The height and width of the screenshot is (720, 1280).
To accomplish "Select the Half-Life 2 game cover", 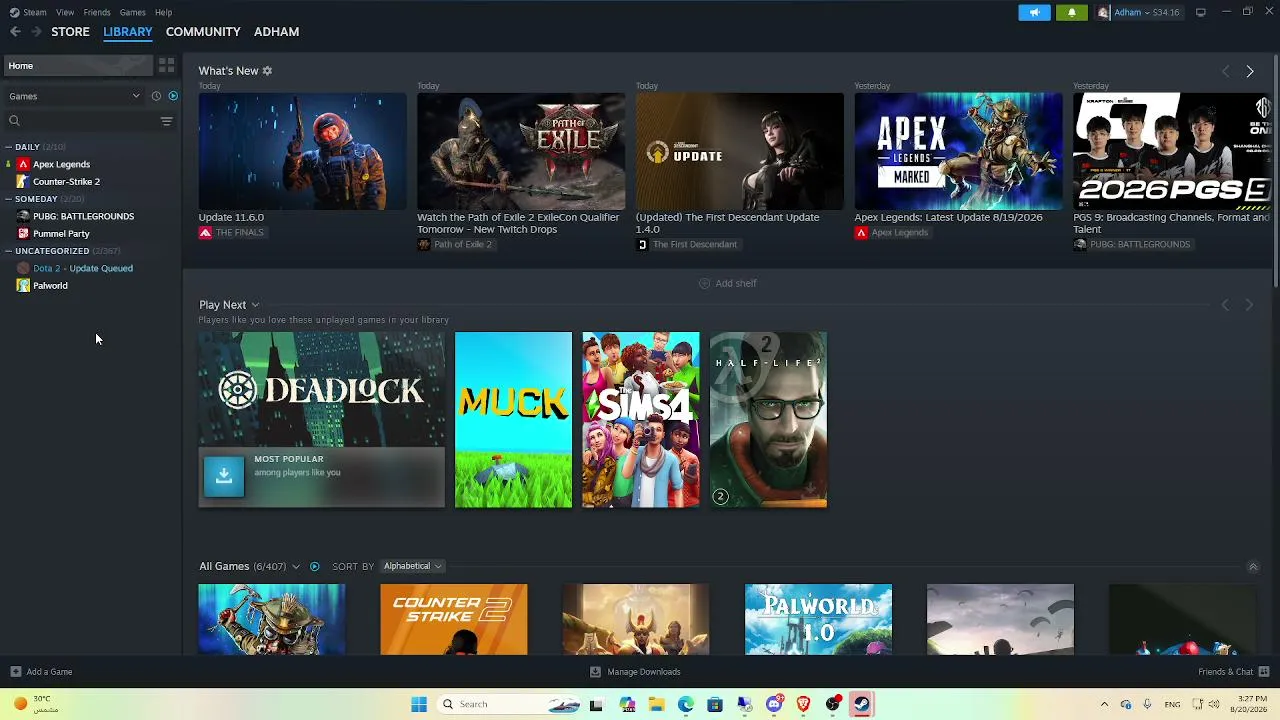I will click(768, 420).
